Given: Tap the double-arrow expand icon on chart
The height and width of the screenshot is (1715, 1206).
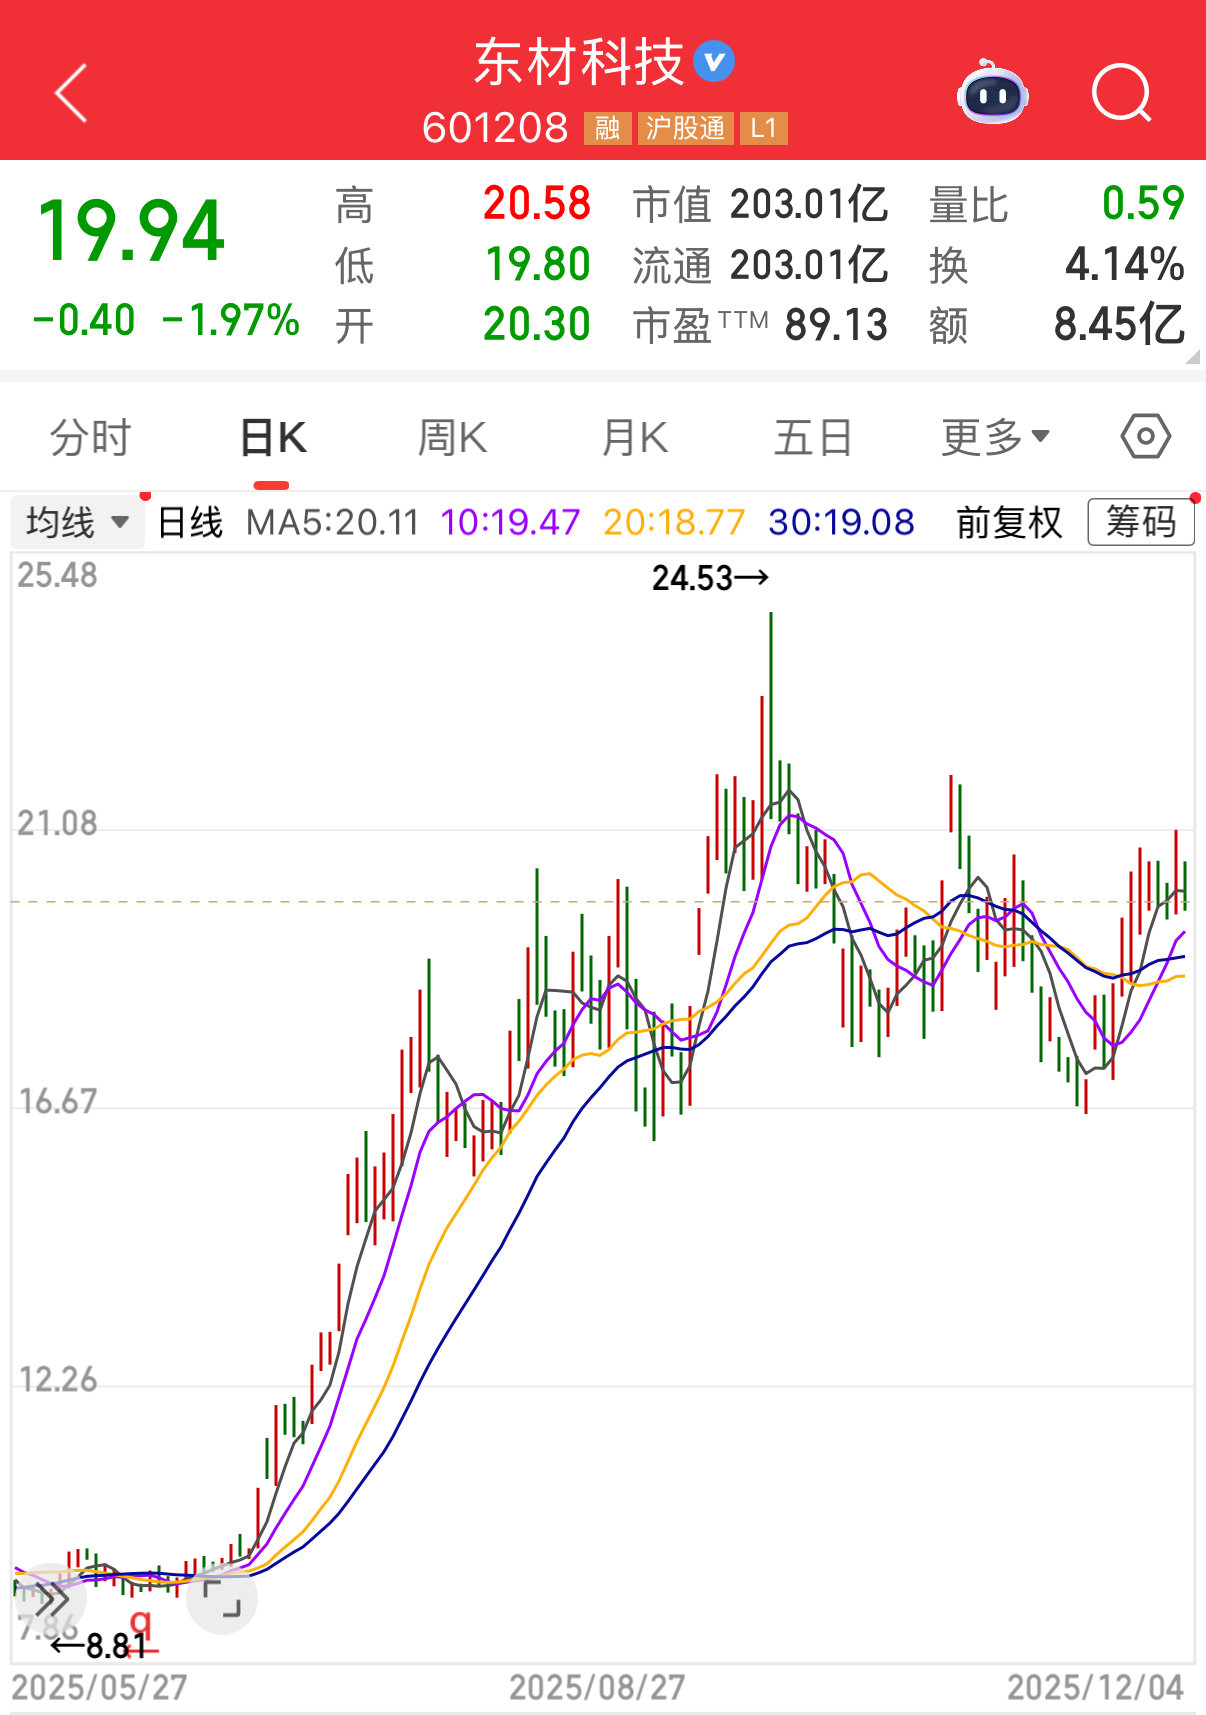Looking at the screenshot, I should pos(48,1599).
